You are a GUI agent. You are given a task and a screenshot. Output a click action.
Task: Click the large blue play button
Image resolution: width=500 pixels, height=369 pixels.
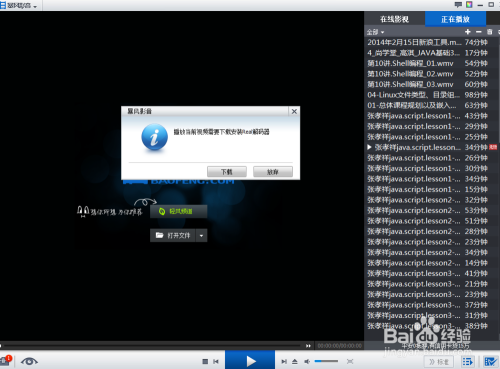pos(250,360)
